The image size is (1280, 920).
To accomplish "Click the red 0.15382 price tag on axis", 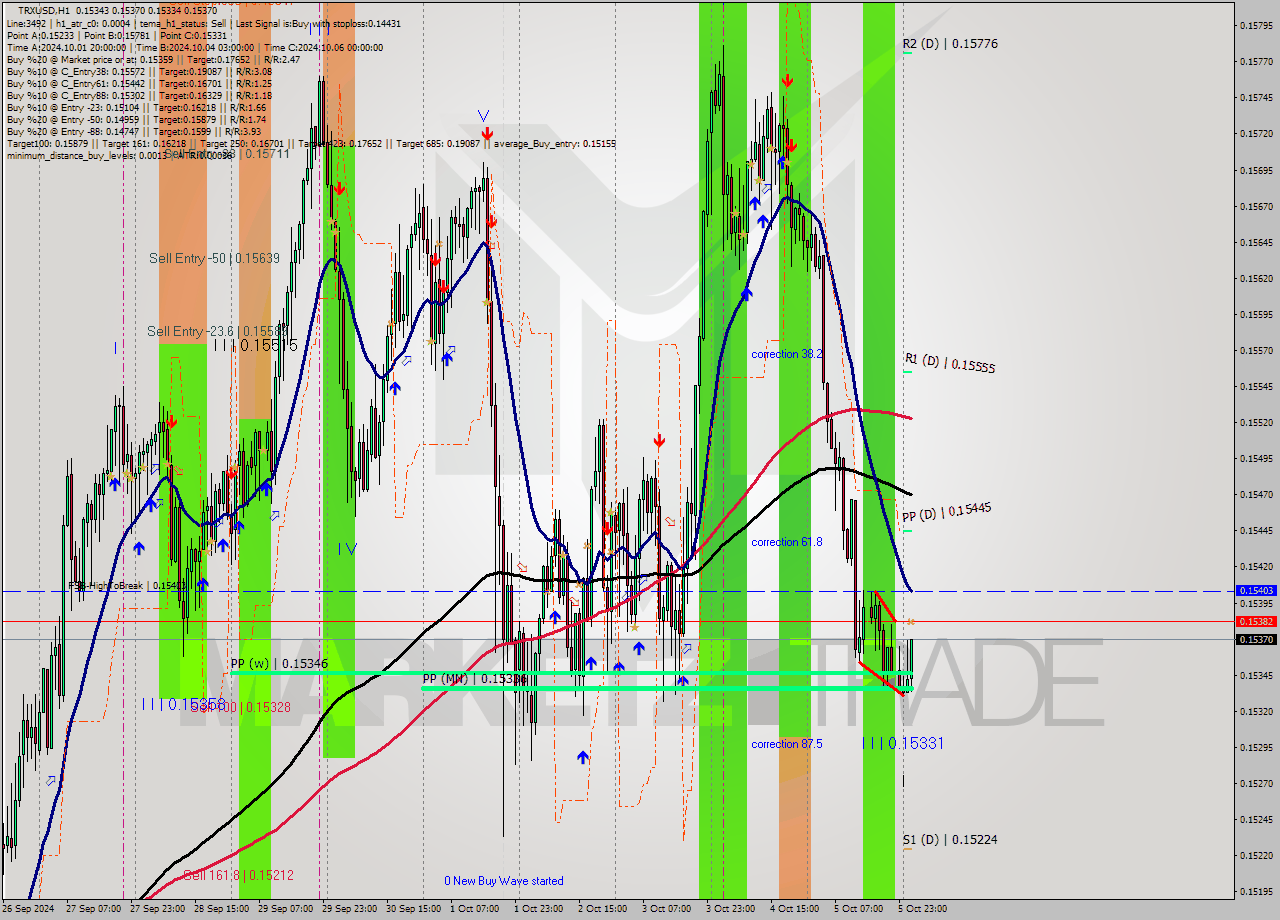I will click(x=1256, y=621).
